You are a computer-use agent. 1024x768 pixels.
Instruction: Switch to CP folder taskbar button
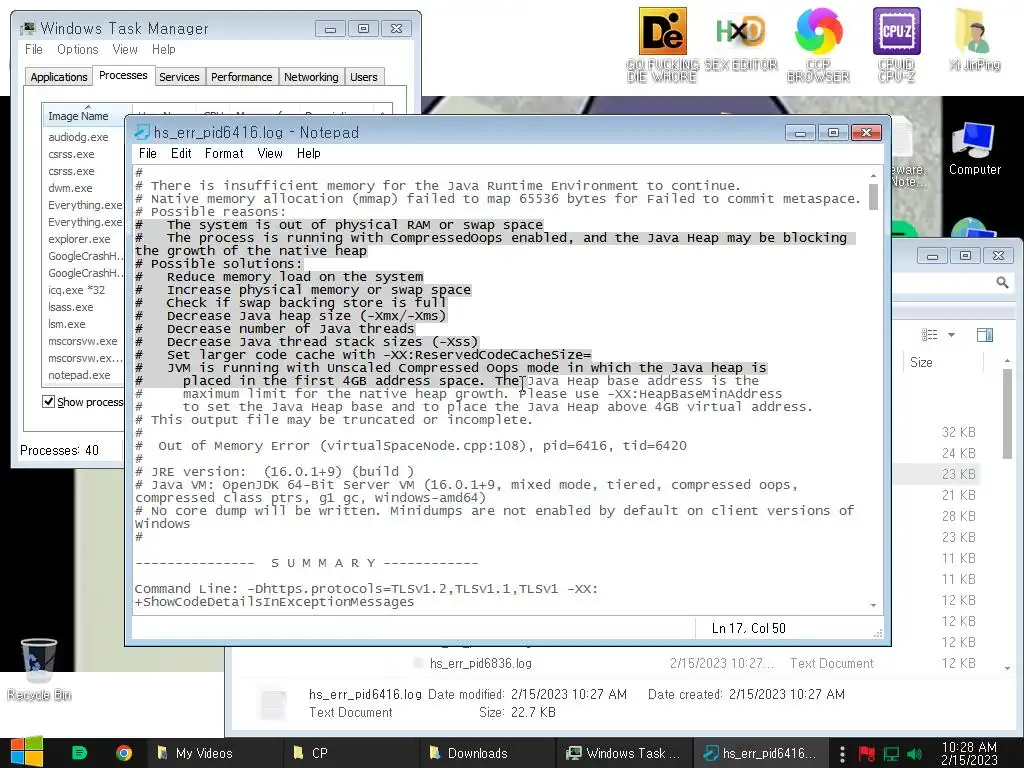coord(350,753)
